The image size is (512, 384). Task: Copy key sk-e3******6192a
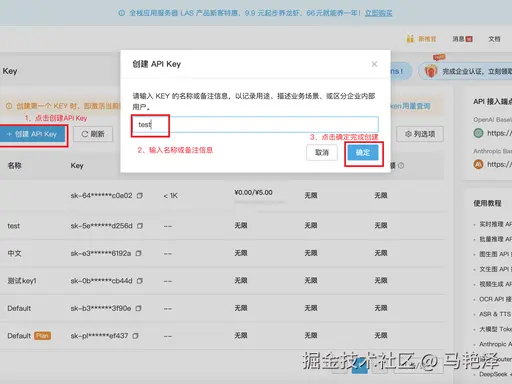(138, 253)
